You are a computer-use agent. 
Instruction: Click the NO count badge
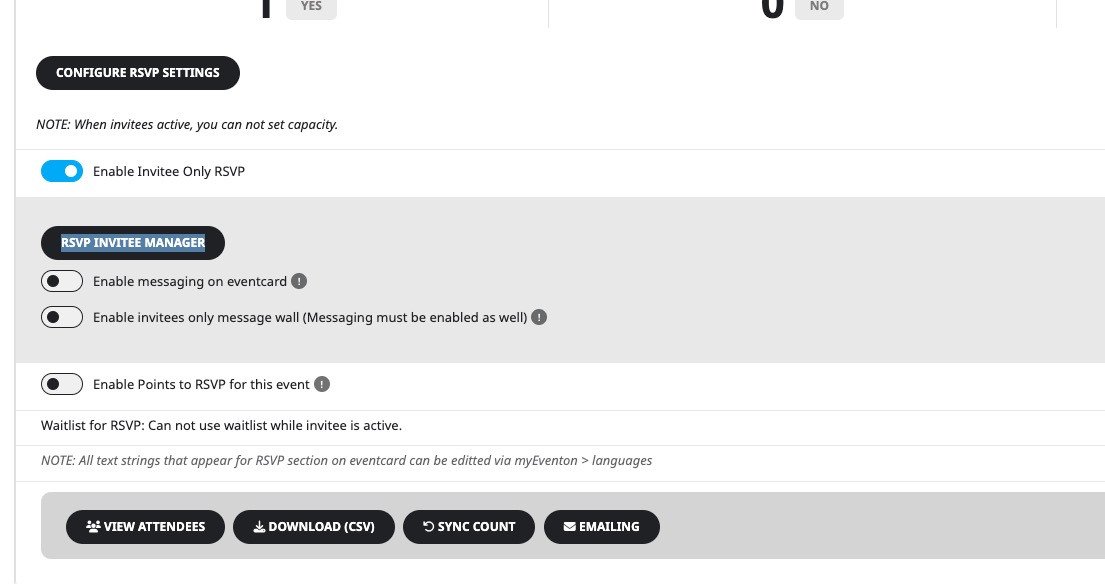819,7
